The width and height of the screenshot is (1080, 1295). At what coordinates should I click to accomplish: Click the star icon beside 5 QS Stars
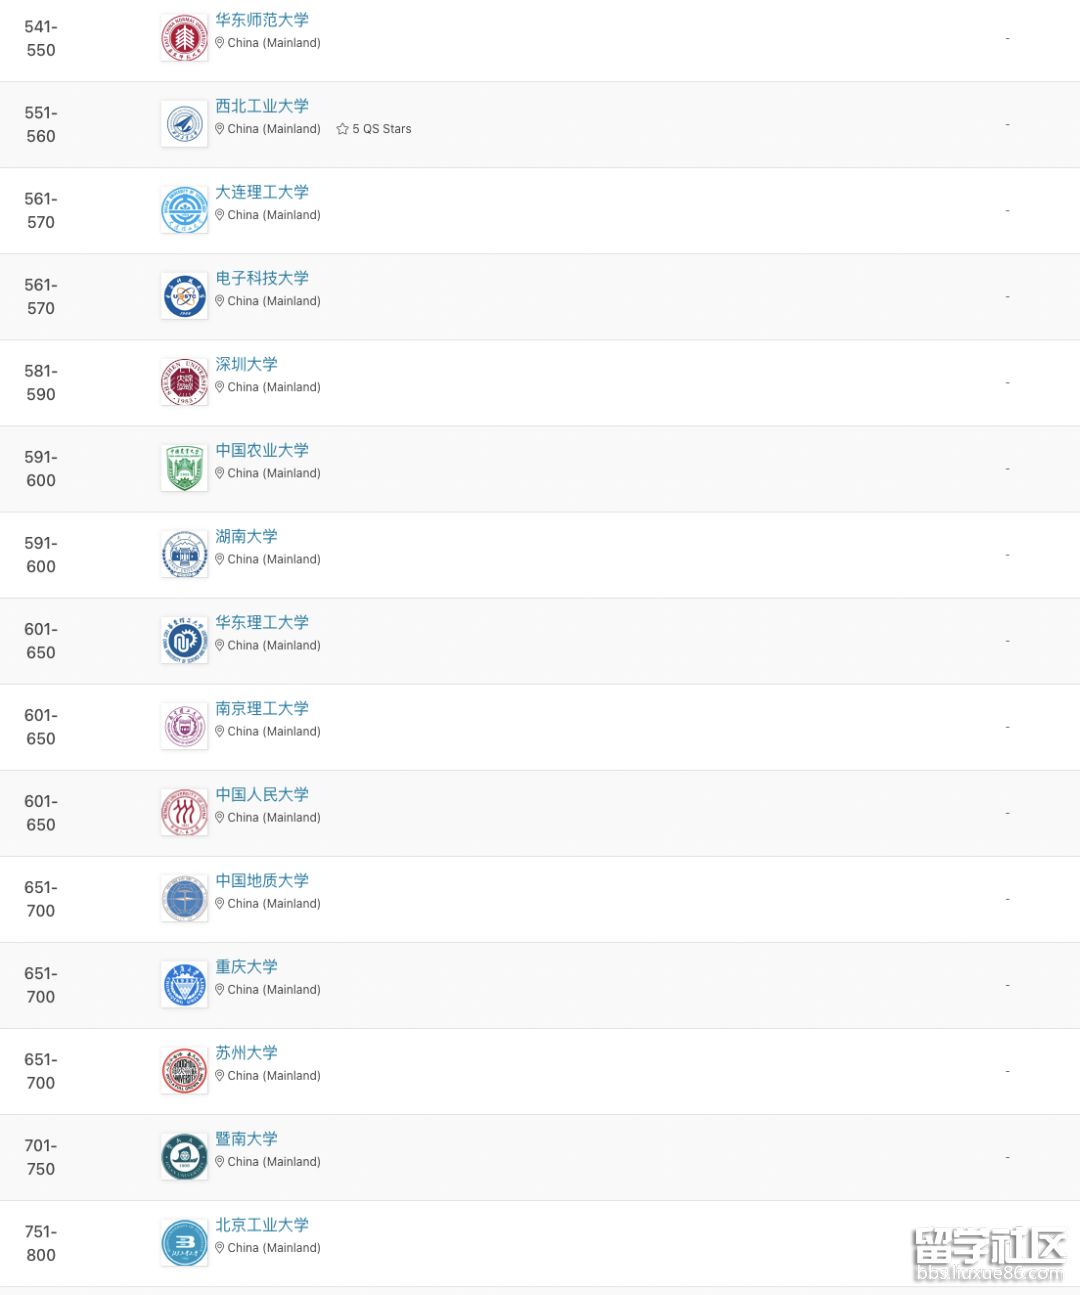342,129
